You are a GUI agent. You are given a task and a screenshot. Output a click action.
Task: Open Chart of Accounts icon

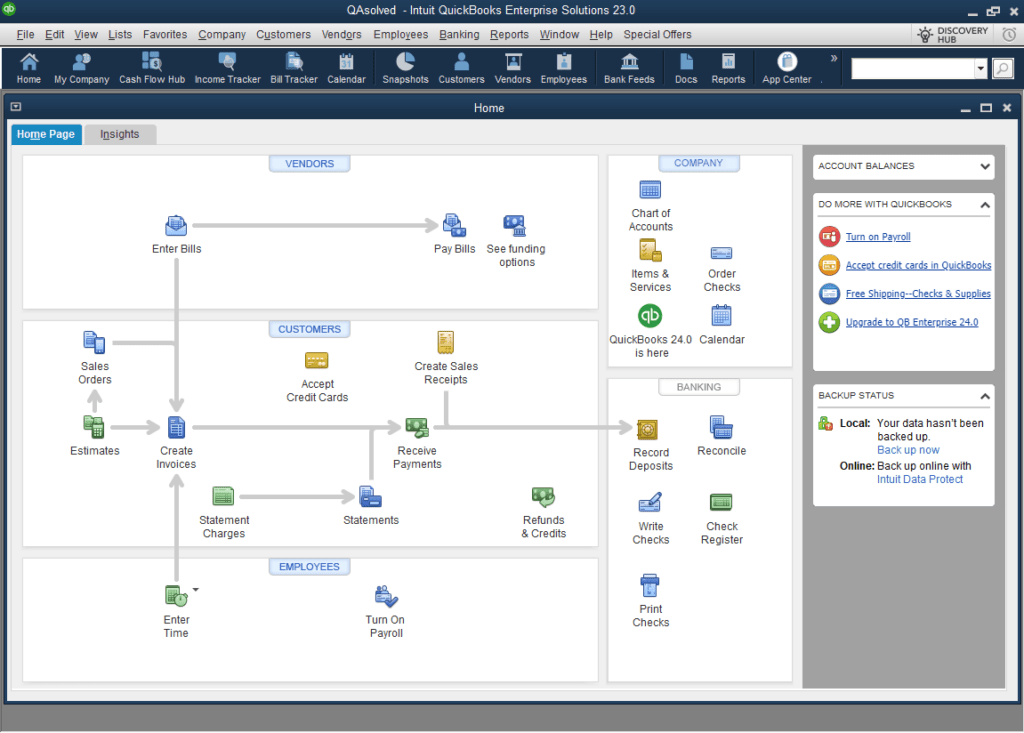click(x=650, y=189)
